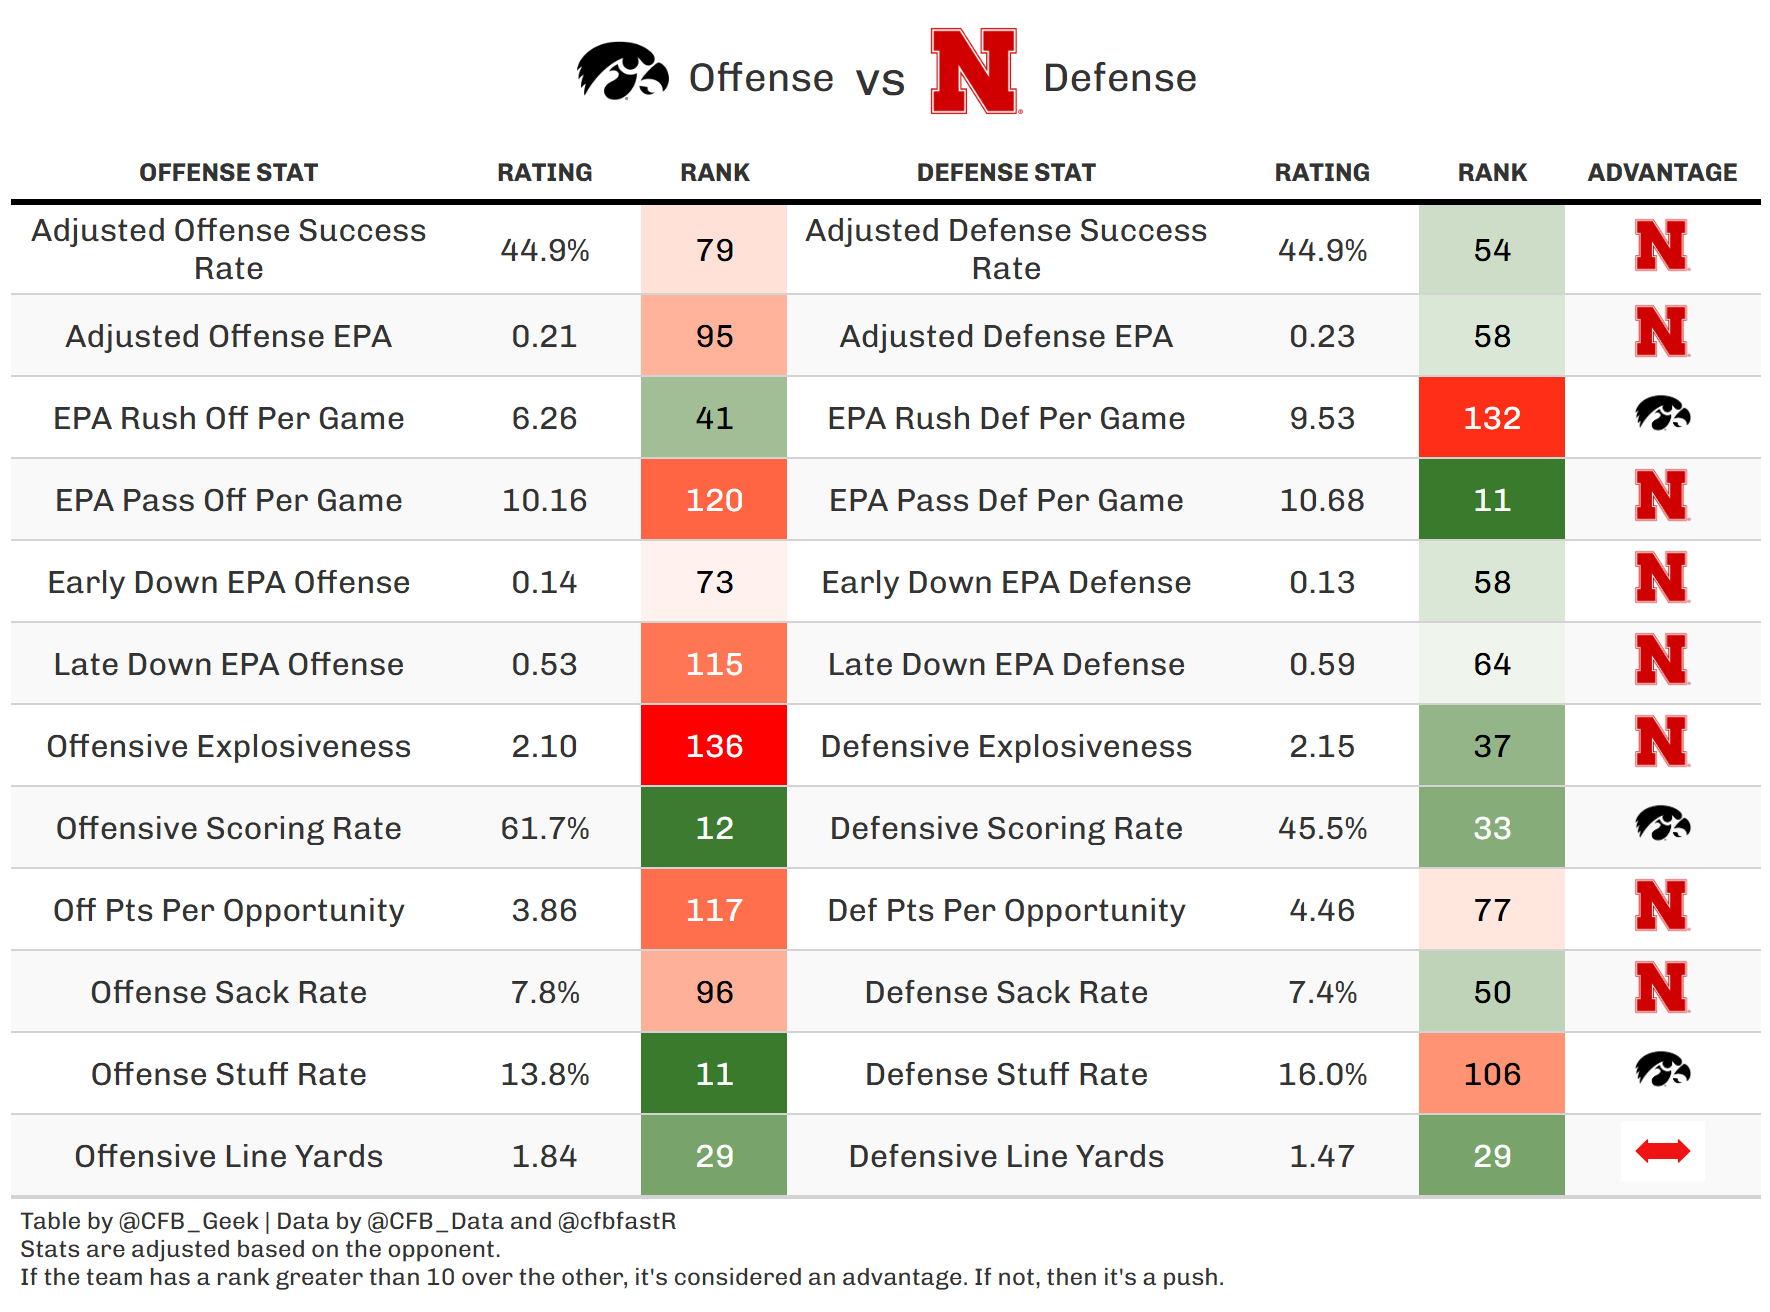This screenshot has width=1770, height=1312.
Task: Click the OFFENSE STAT column header
Action: click(x=228, y=173)
